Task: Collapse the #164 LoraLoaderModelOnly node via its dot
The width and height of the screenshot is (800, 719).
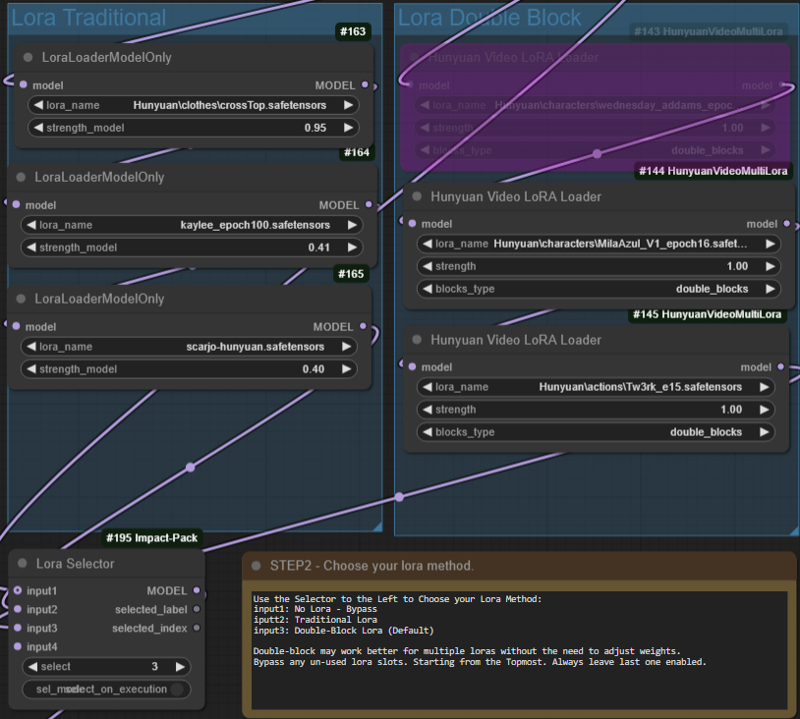Action: coord(21,177)
